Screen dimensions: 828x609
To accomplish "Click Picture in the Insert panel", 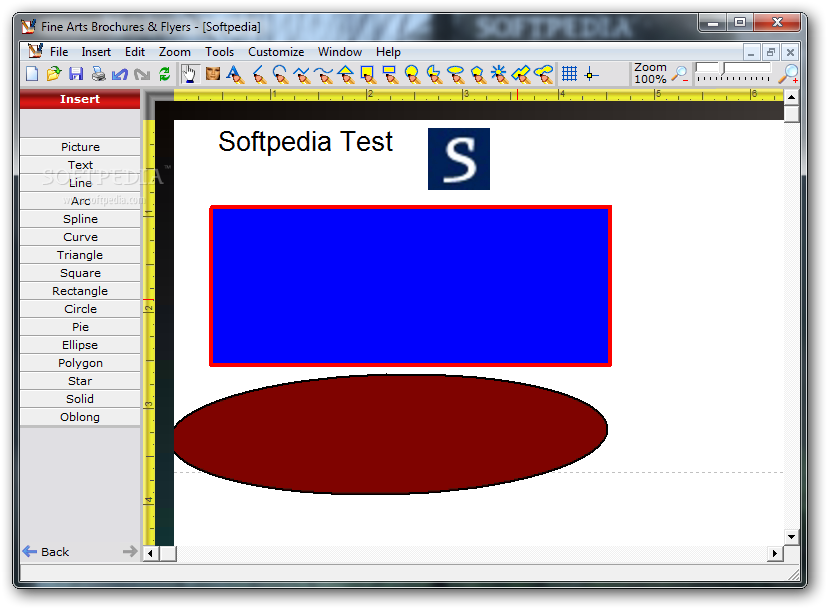I will 80,147.
